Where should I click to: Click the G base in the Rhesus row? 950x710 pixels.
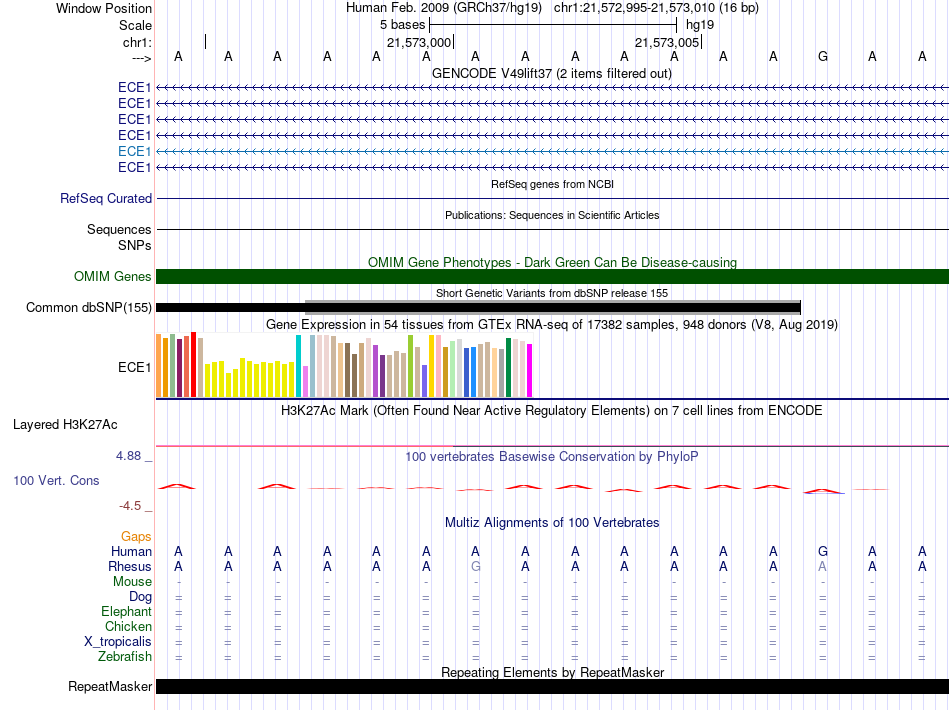[x=475, y=567]
